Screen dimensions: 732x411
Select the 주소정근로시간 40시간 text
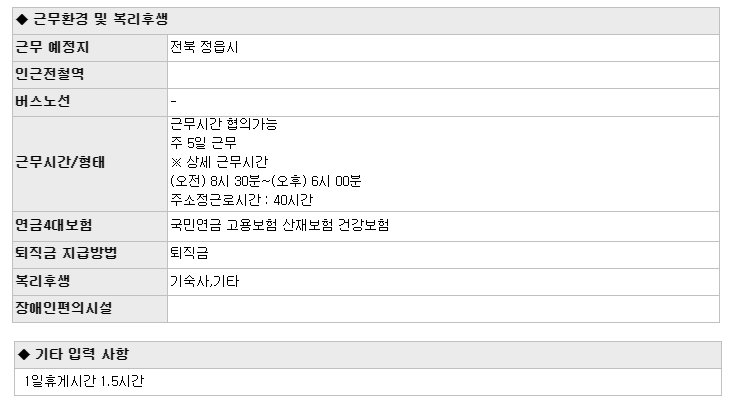241,200
